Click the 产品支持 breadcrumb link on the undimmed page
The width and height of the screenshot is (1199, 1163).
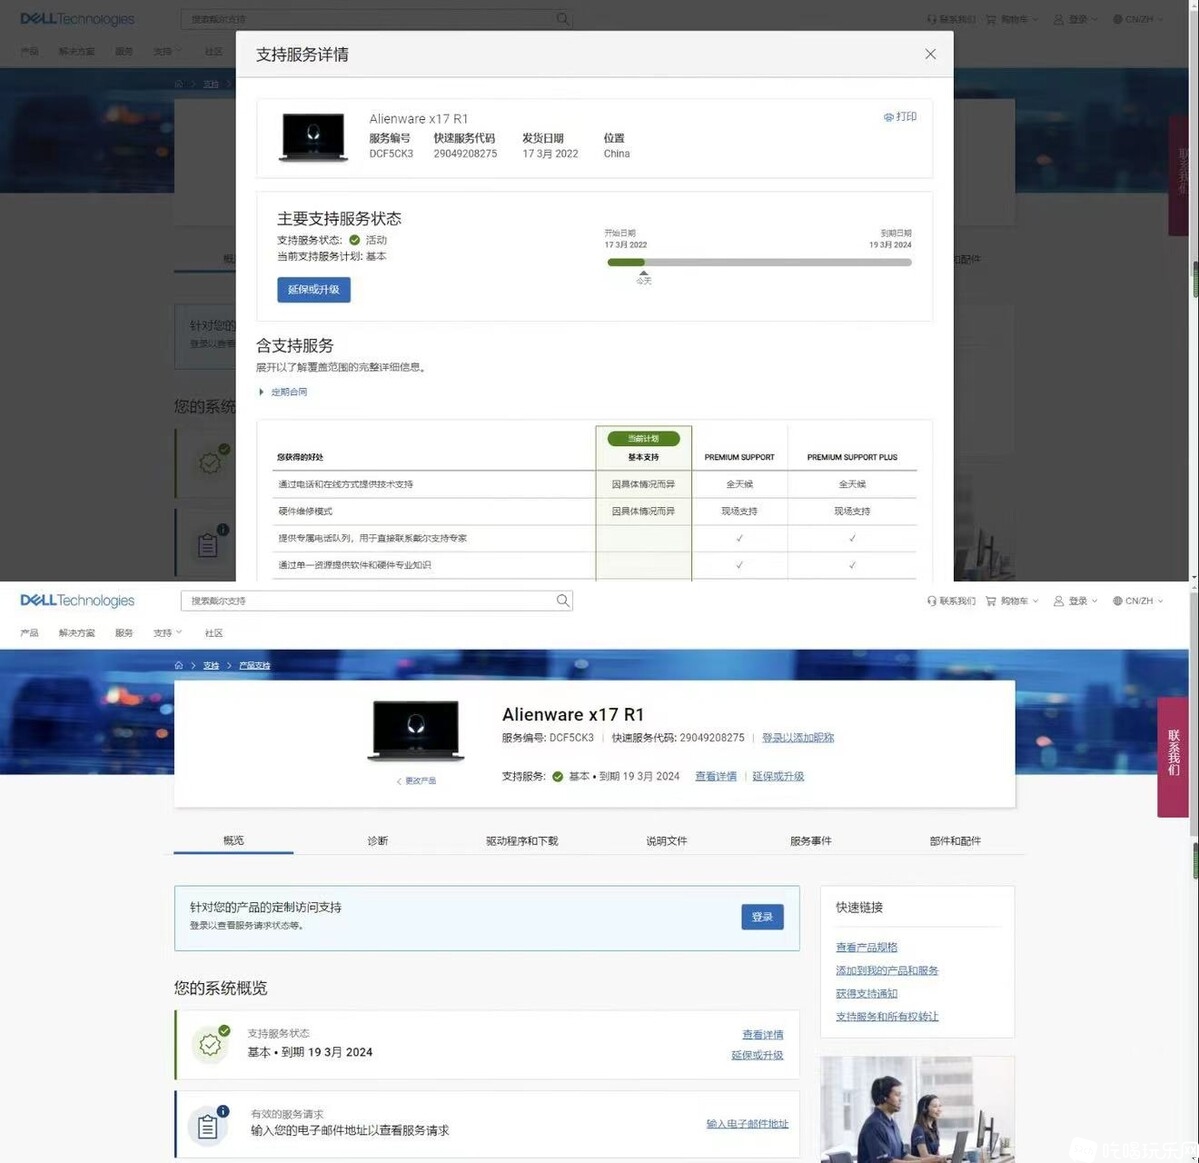[255, 666]
